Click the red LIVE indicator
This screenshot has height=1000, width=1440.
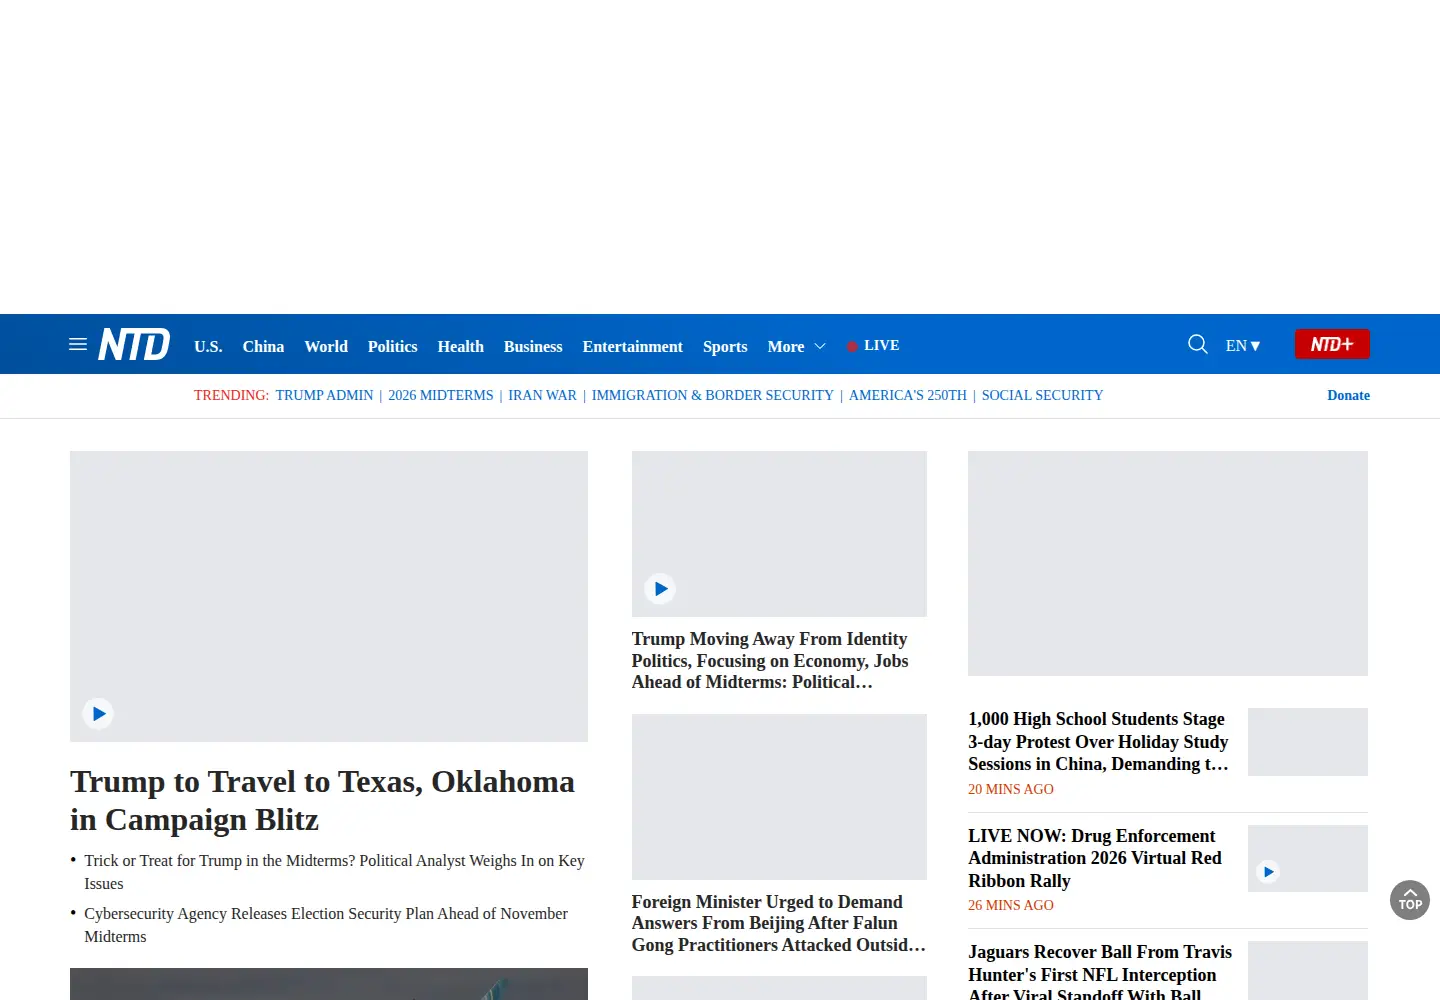(x=873, y=346)
